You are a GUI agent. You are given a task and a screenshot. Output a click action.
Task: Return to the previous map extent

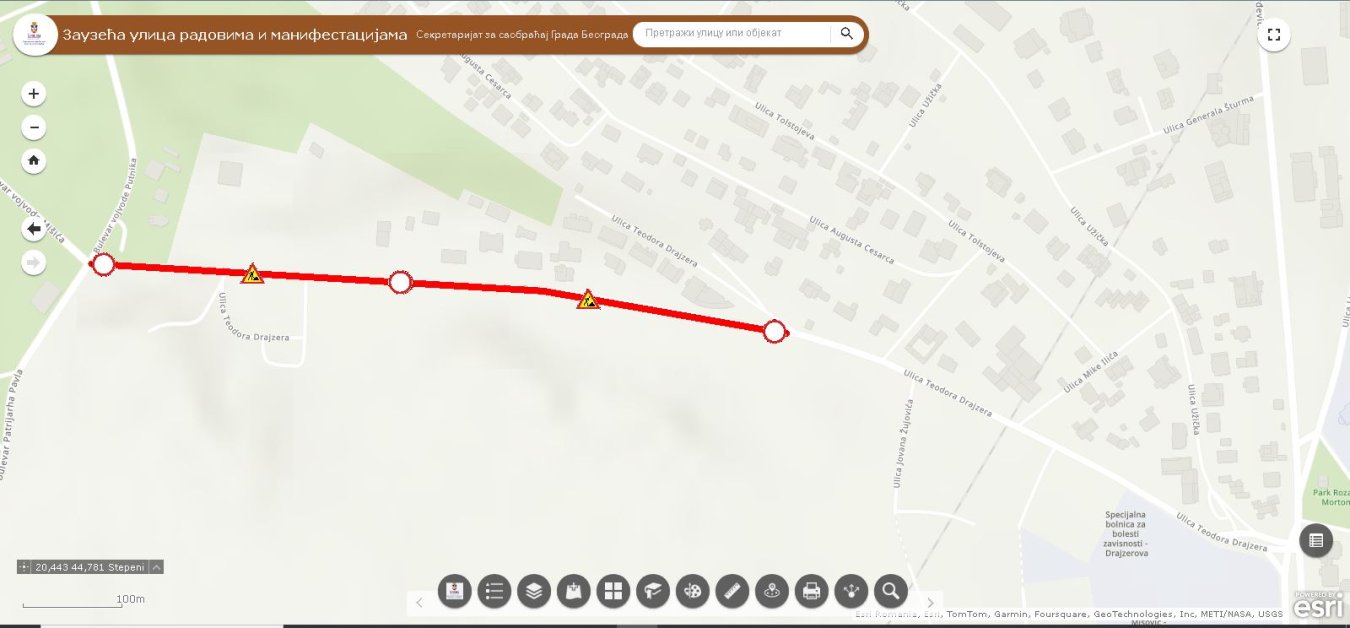point(34,230)
